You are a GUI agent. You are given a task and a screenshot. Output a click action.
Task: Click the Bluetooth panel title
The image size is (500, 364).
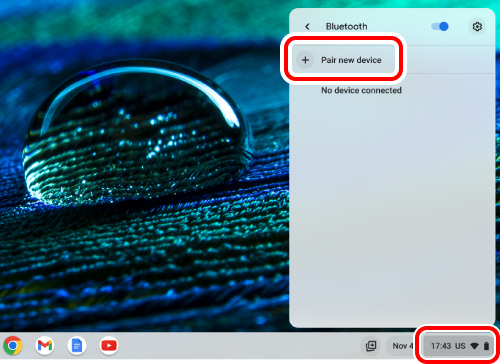point(346,26)
